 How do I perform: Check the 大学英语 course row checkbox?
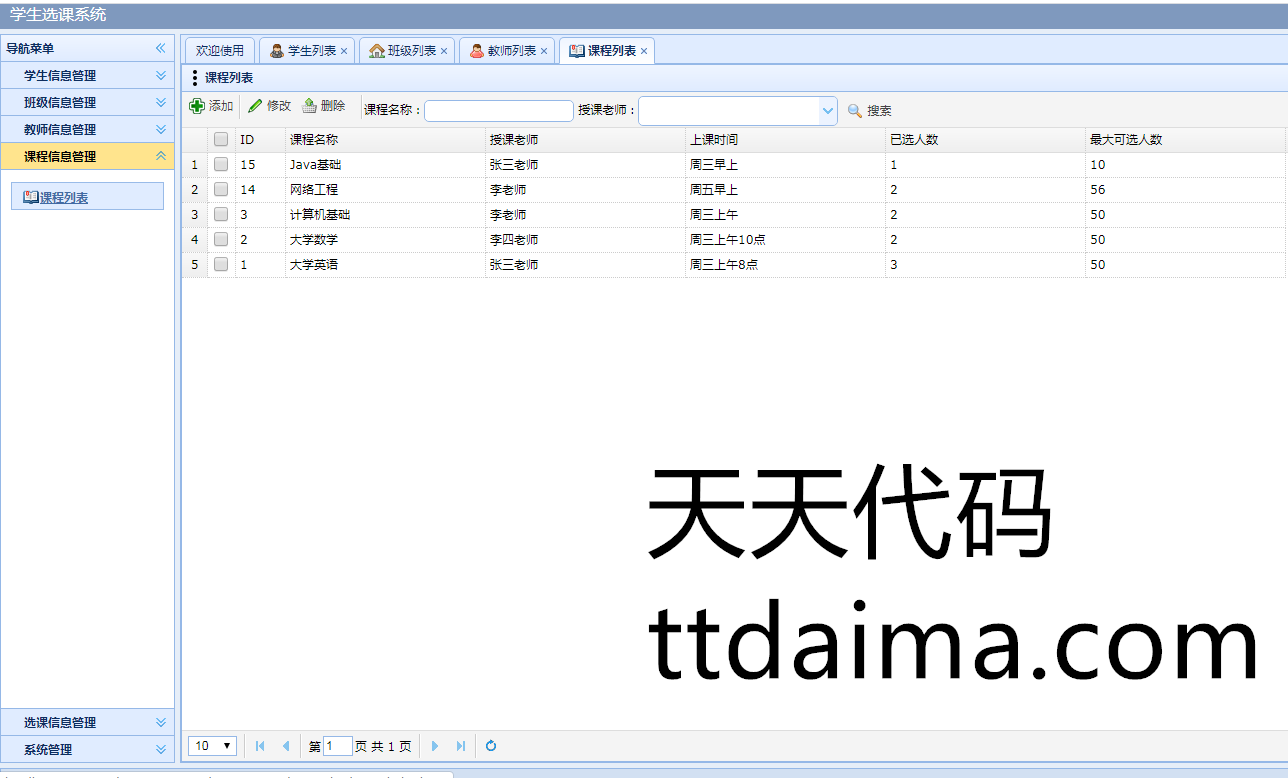pos(221,265)
